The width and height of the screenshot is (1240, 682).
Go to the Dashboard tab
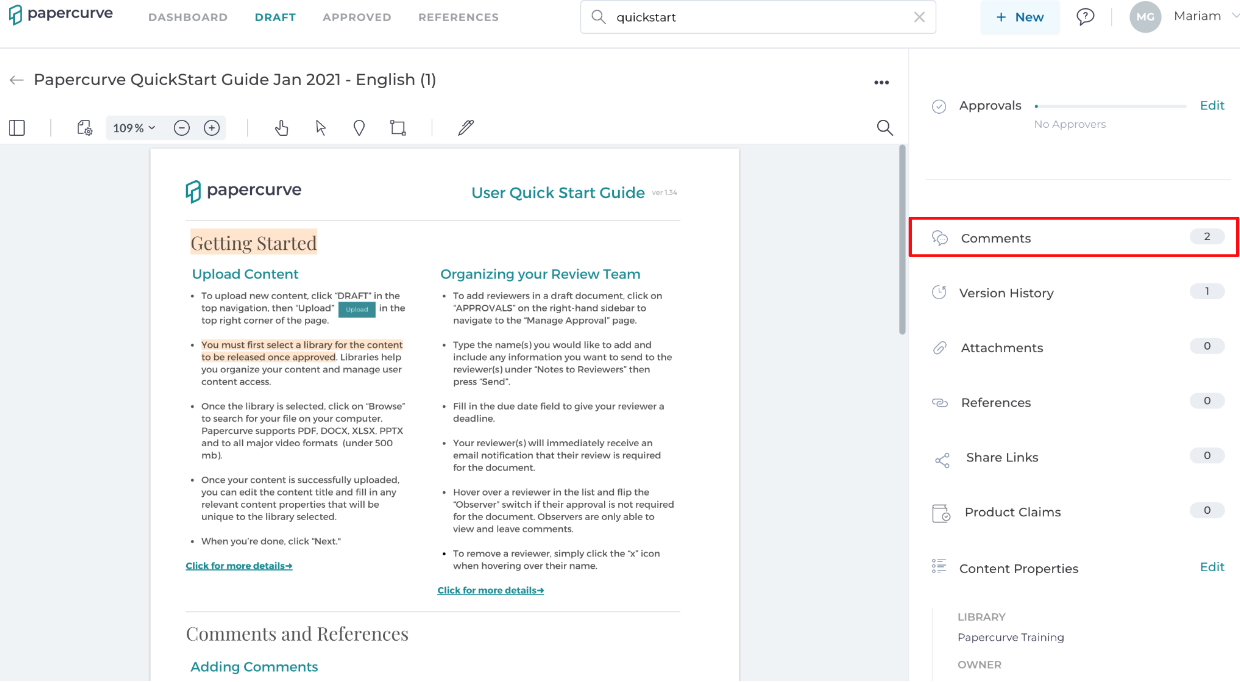188,17
